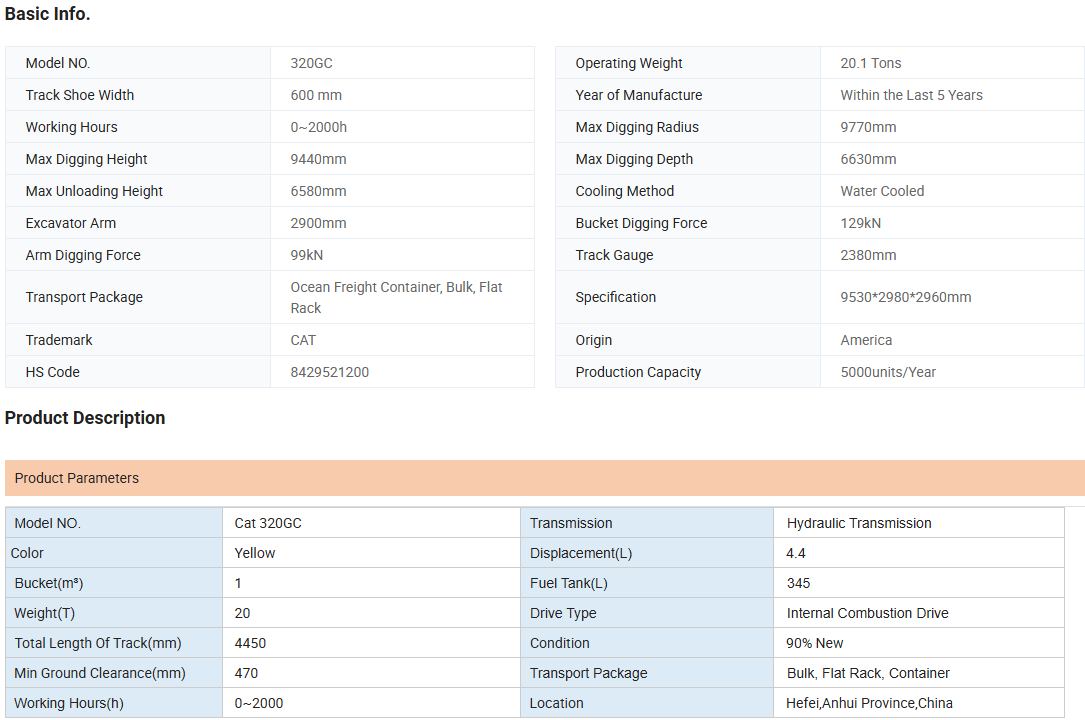Image resolution: width=1085 pixels, height=720 pixels.
Task: Select the 5000units/Year value
Action: coord(888,372)
